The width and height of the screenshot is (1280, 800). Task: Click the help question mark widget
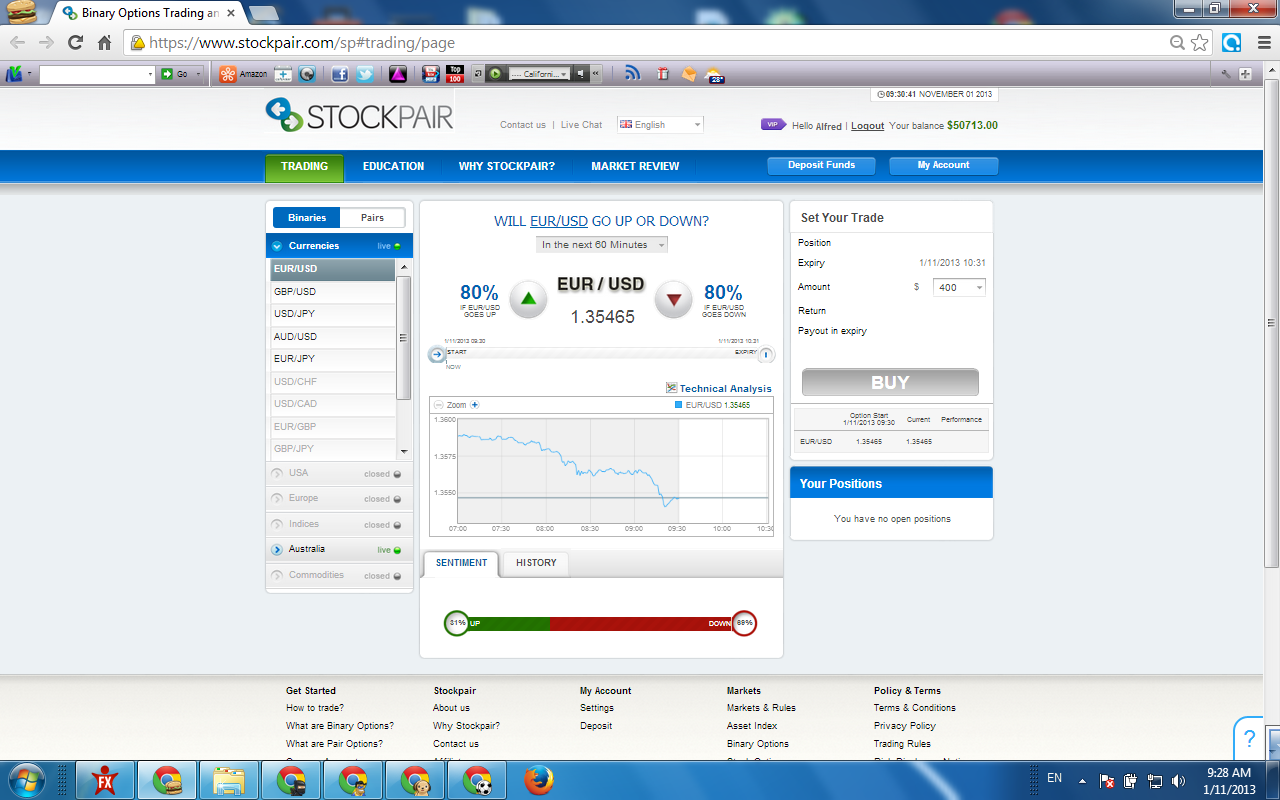[x=1249, y=739]
